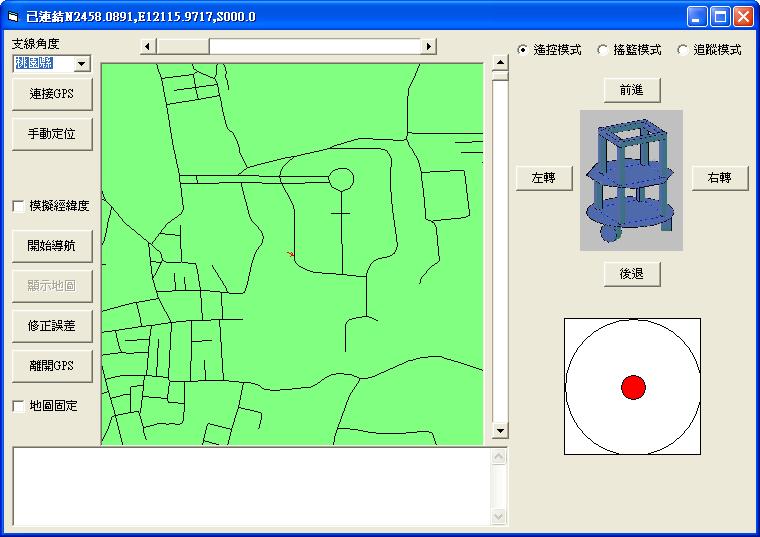Toggle the 地圖固定 checkbox
The image size is (760, 537).
tap(18, 406)
